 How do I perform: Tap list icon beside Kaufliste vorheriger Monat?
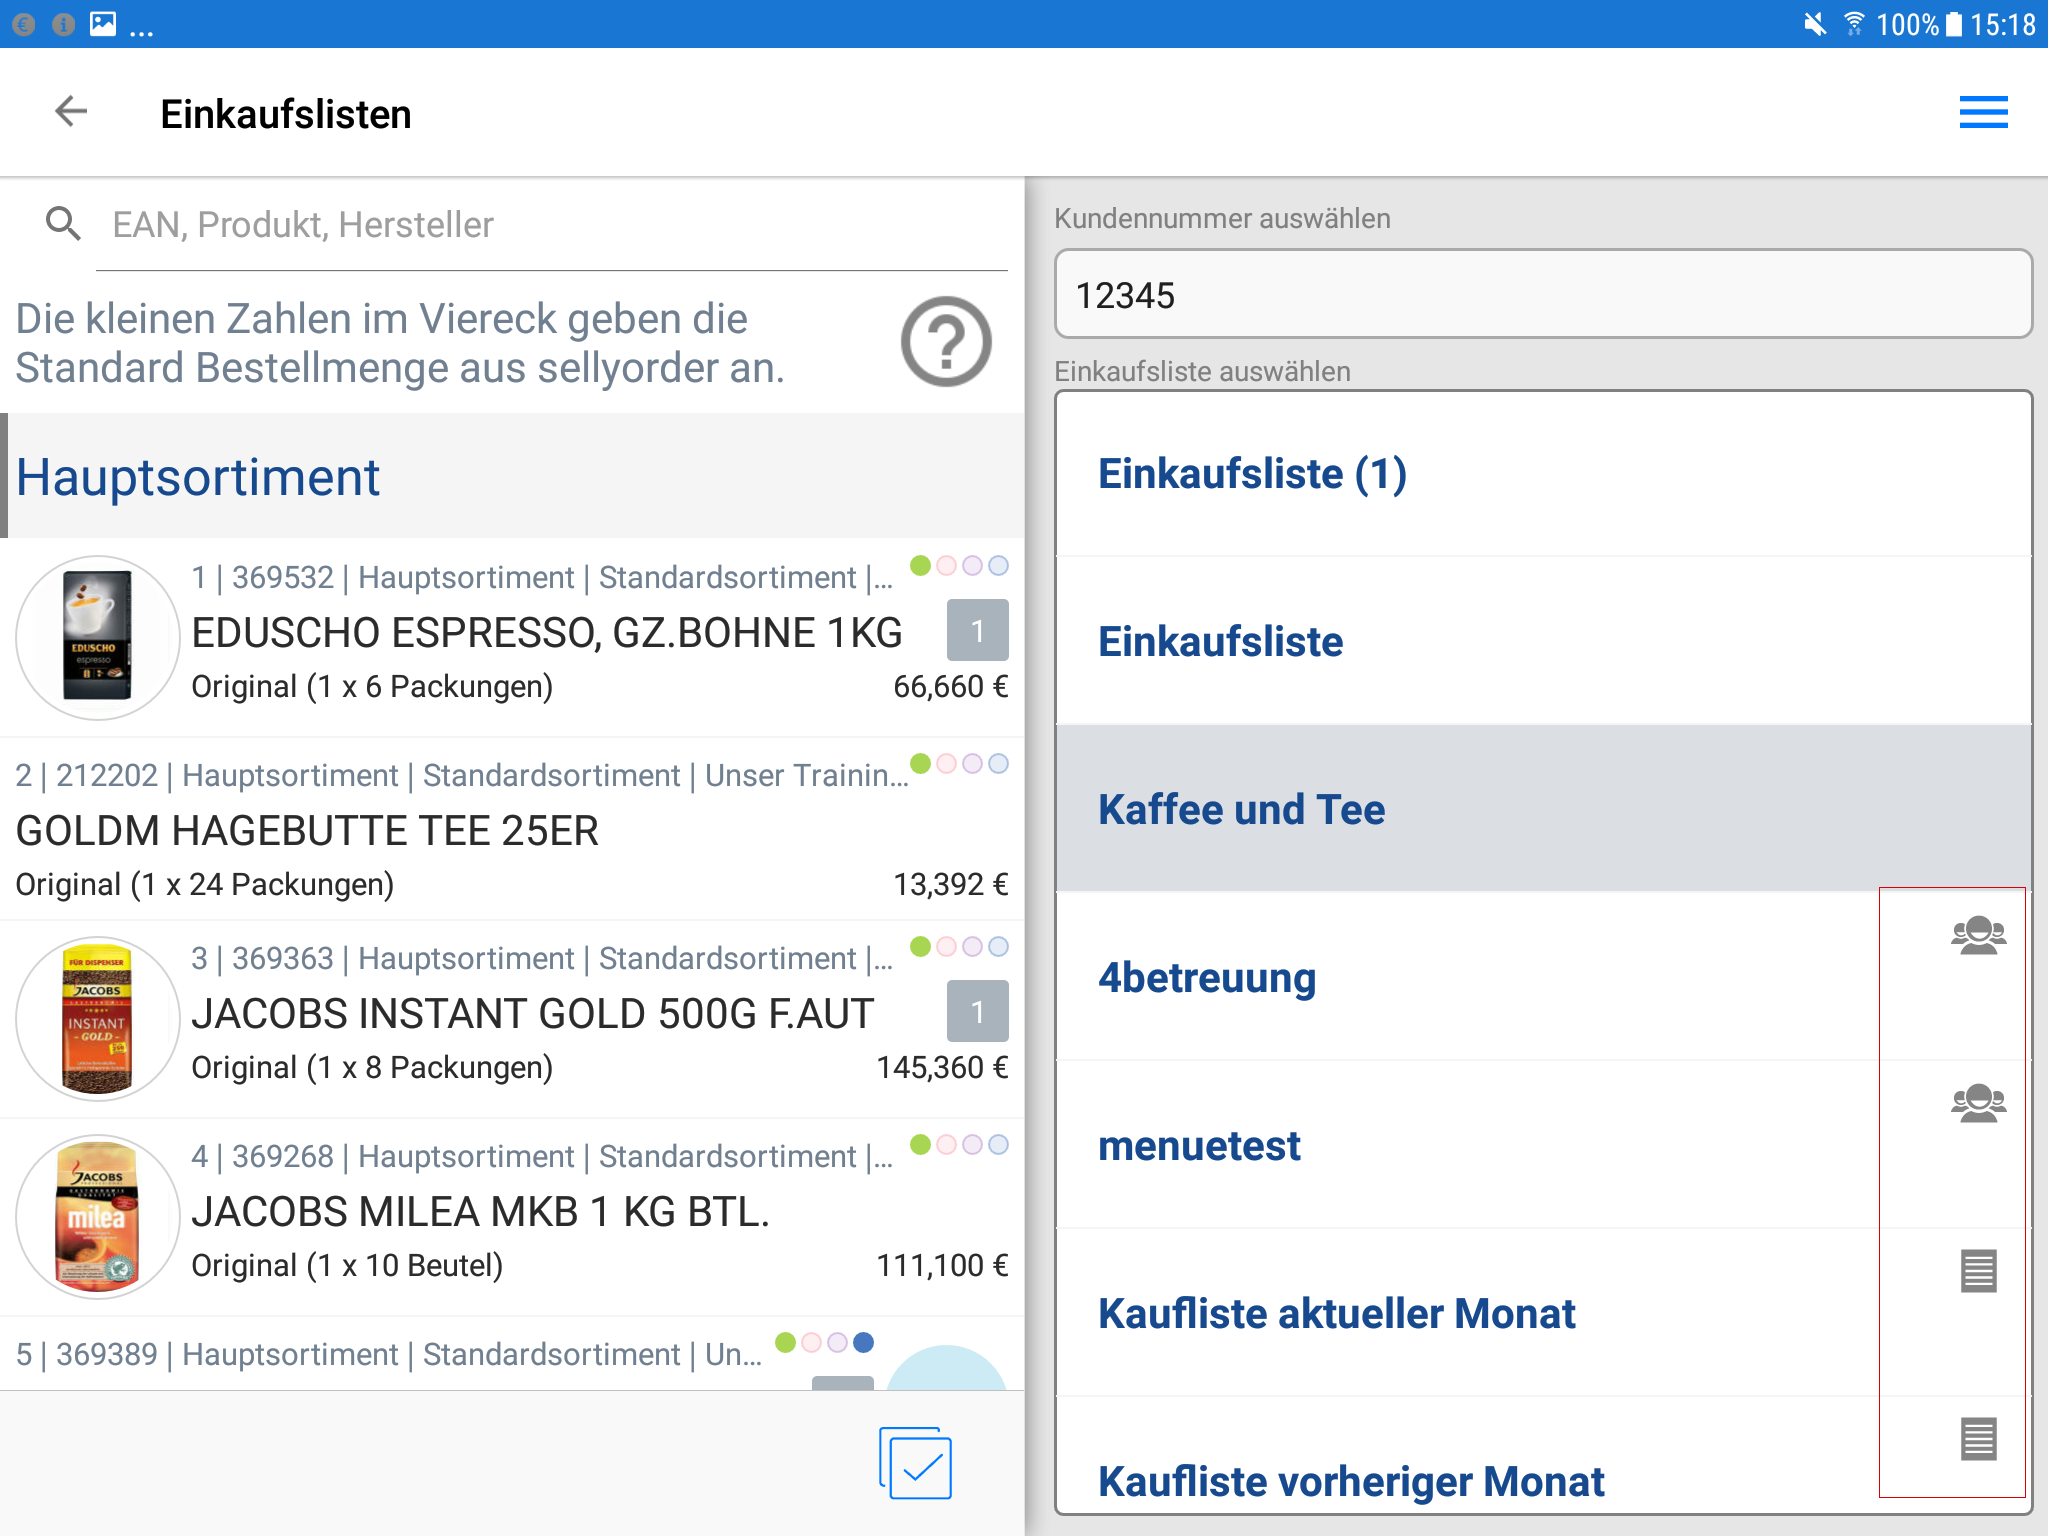tap(1977, 1439)
